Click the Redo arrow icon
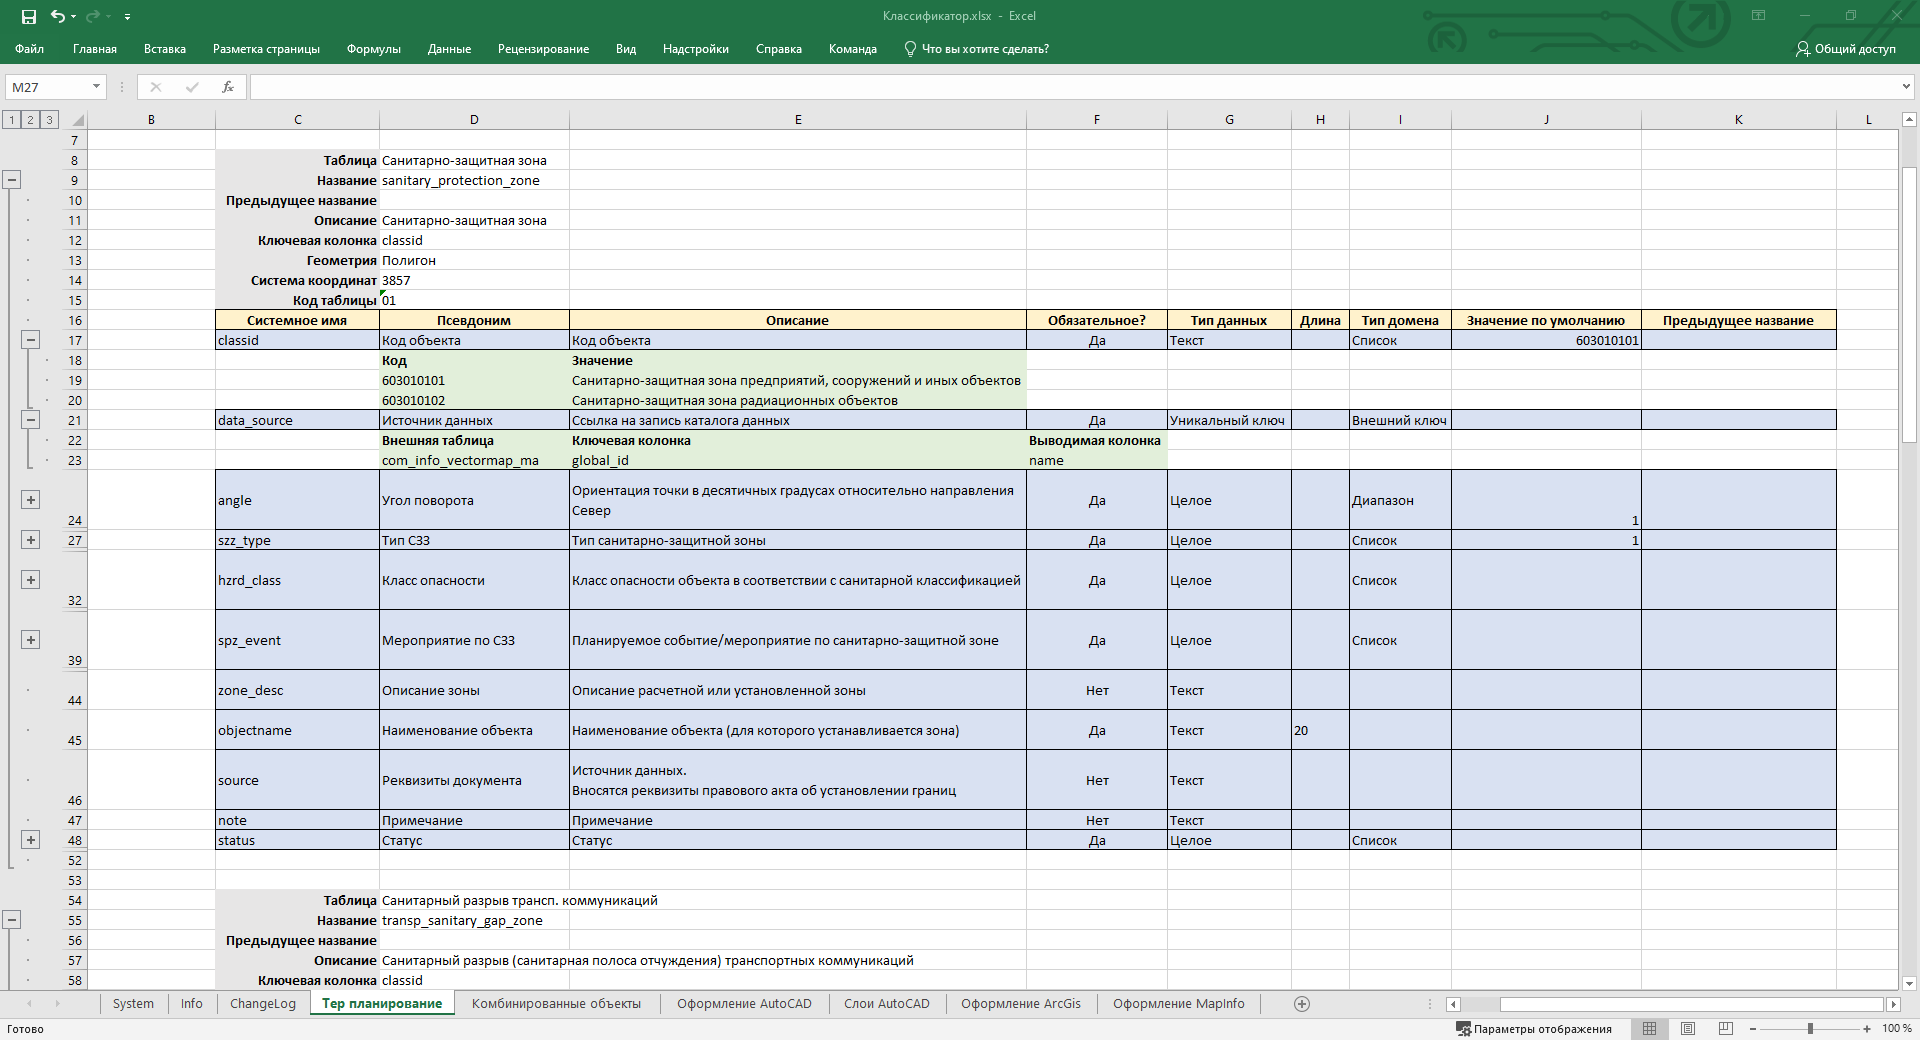Viewport: 1920px width, 1040px height. [x=93, y=16]
